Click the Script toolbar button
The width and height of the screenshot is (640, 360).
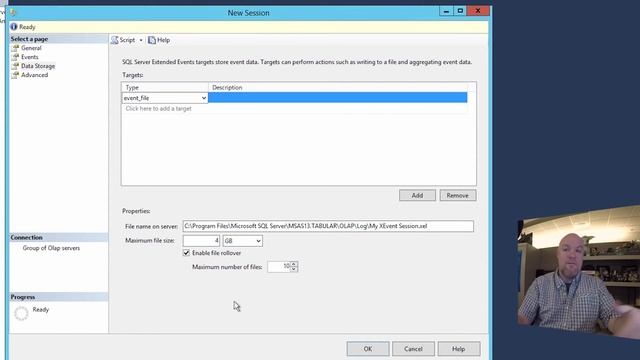pos(123,40)
